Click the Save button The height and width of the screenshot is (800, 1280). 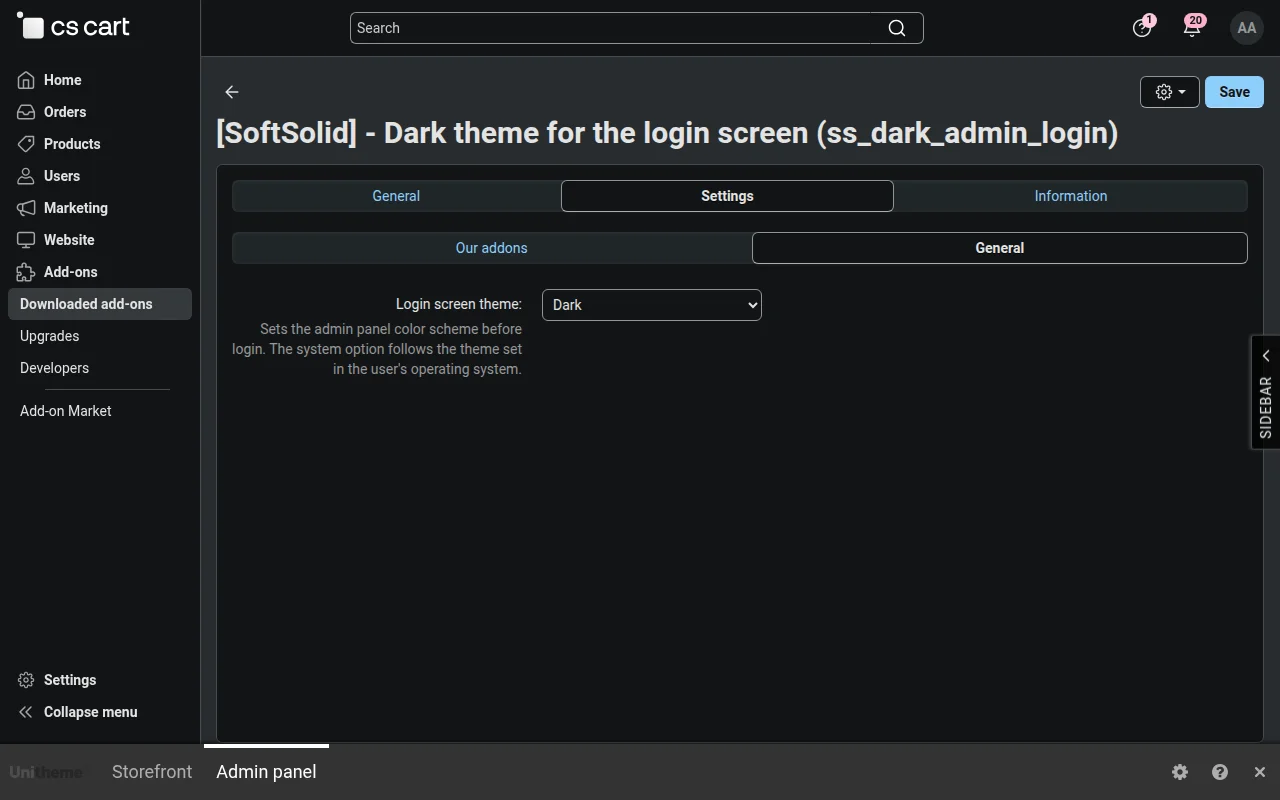tap(1234, 92)
